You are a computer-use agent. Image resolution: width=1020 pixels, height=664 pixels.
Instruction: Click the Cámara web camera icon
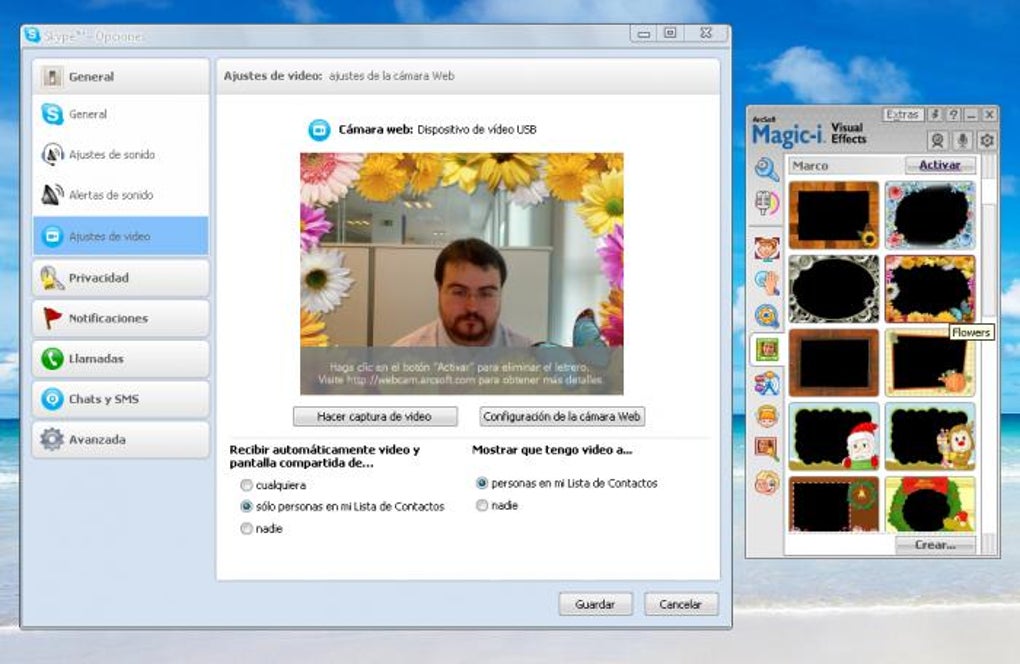click(x=319, y=129)
